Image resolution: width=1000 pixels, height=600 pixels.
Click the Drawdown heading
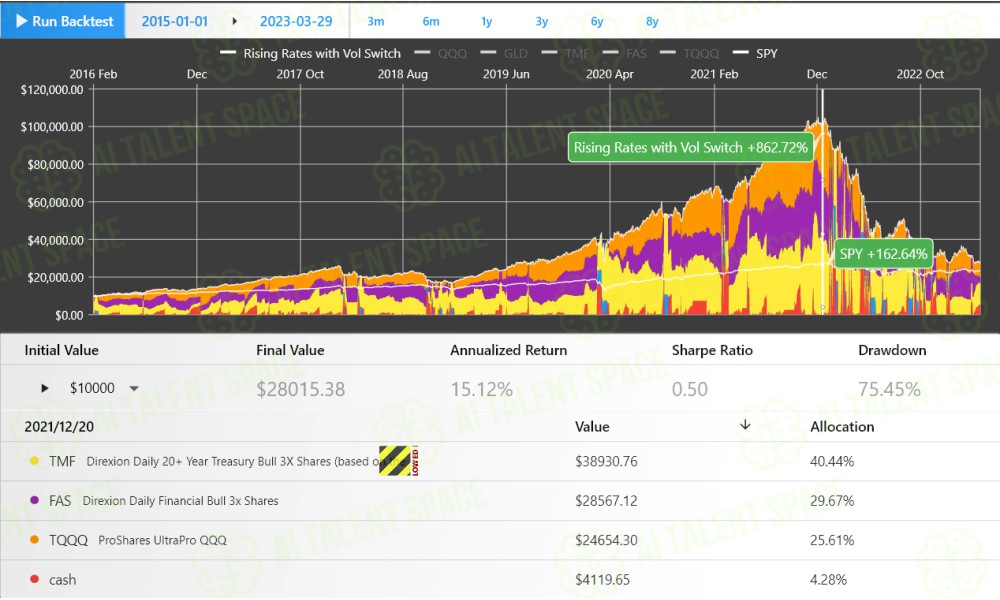coord(892,350)
